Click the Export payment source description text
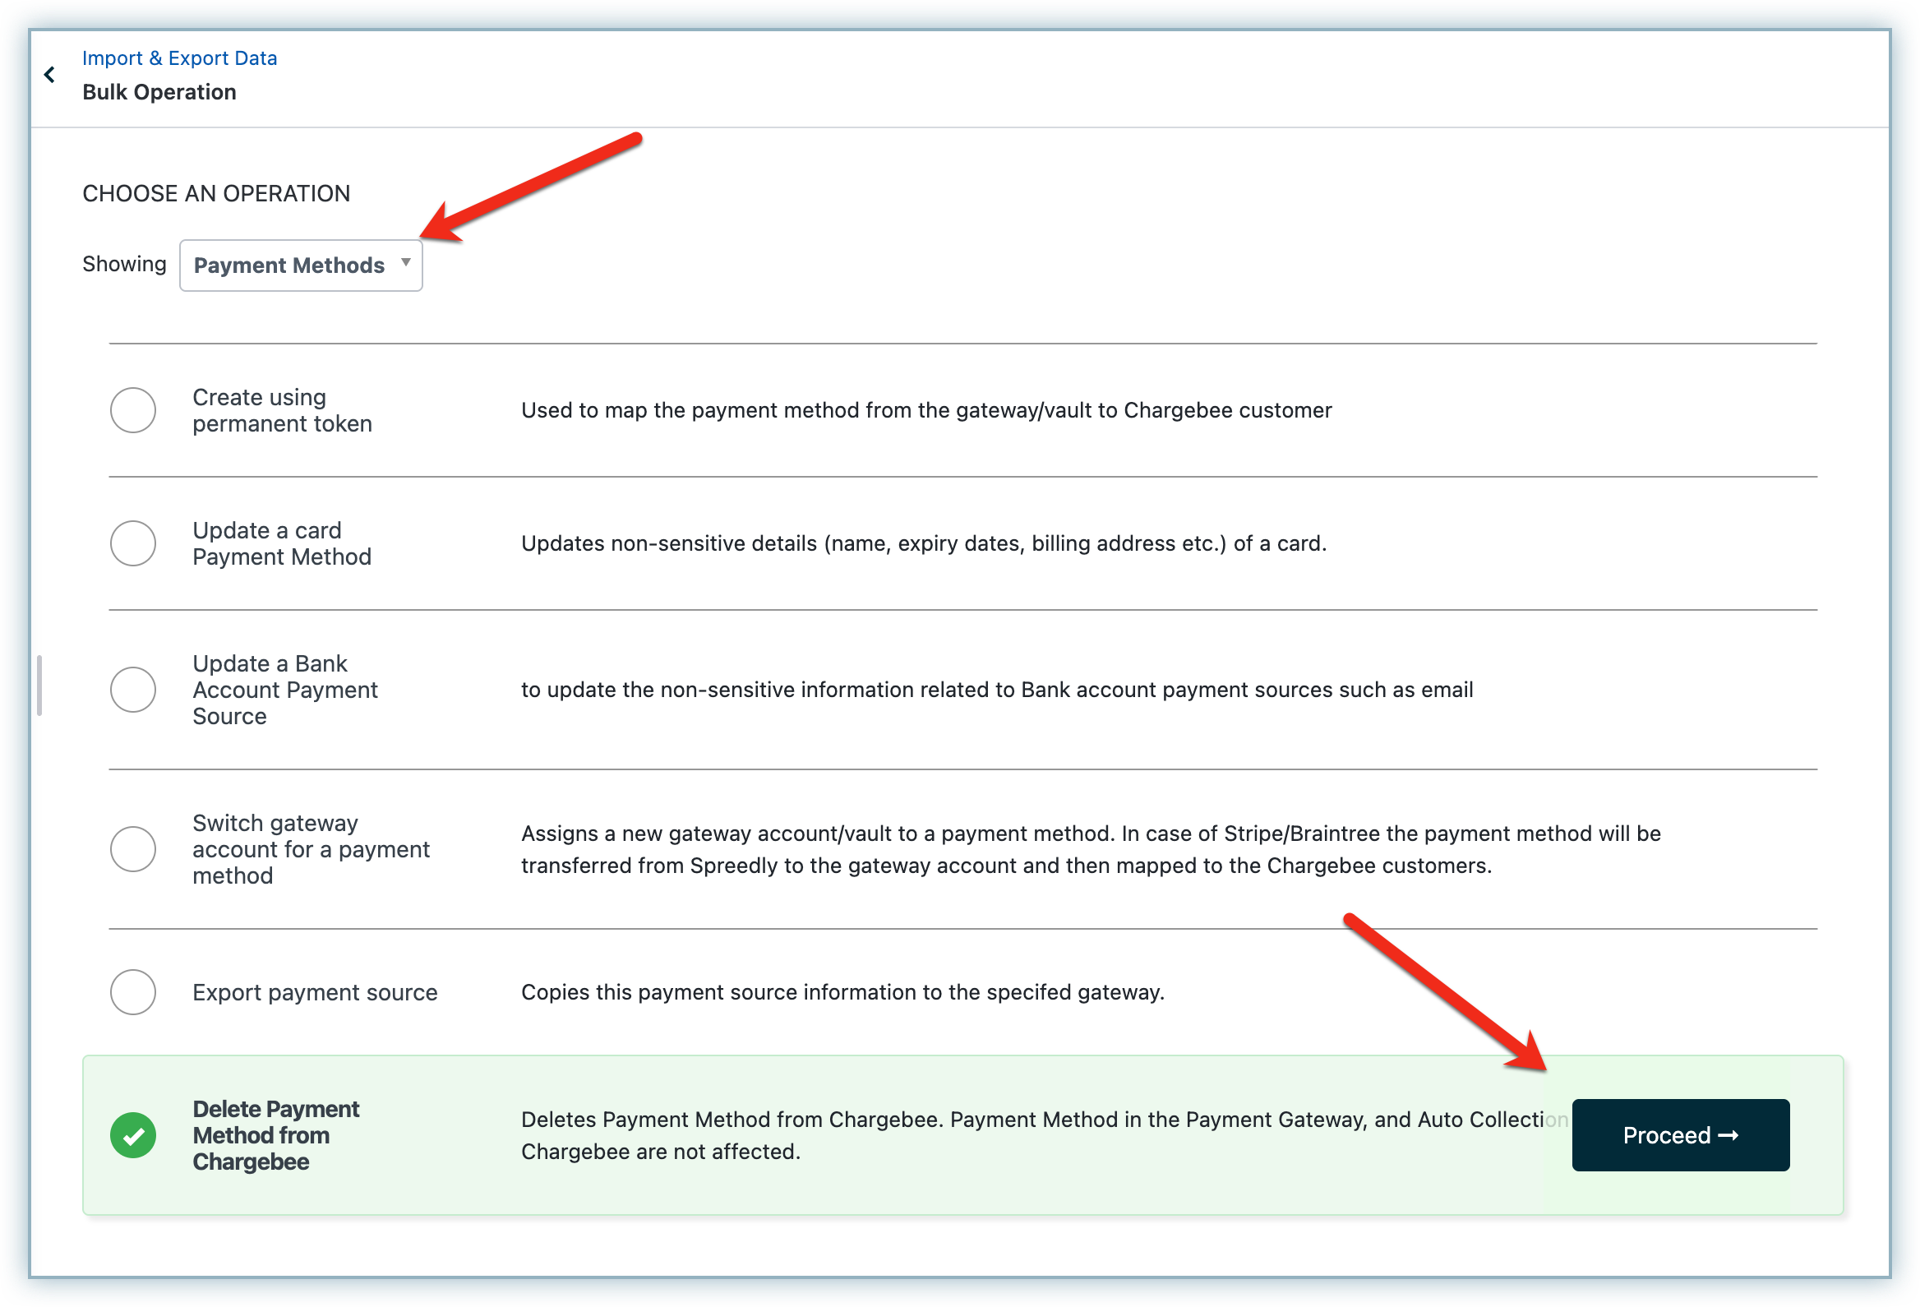The image size is (1920, 1307). click(x=842, y=992)
